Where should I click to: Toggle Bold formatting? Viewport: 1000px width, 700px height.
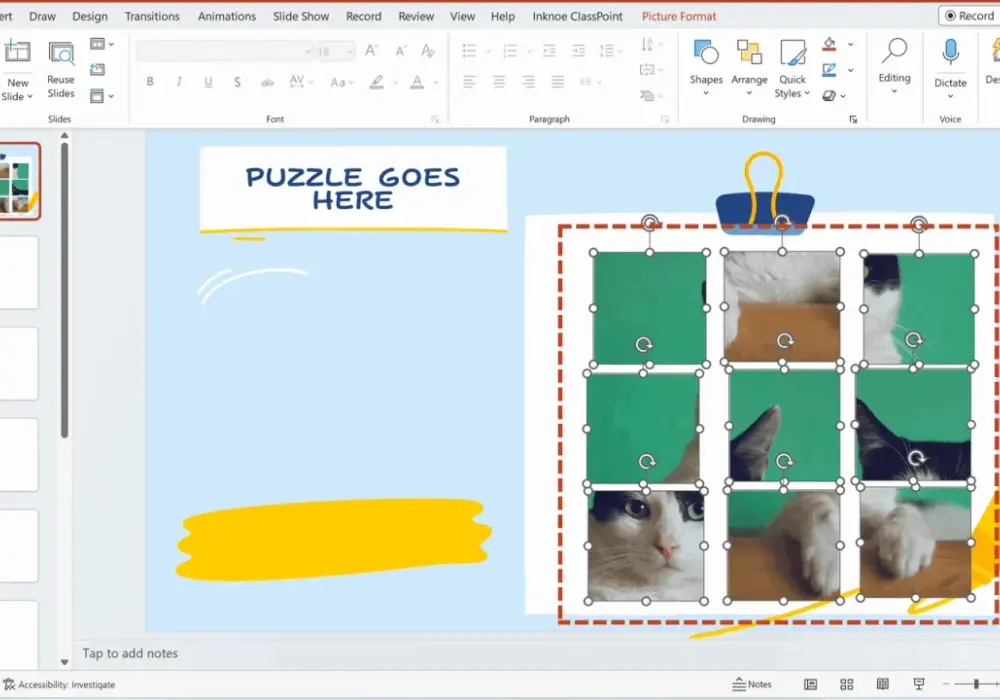point(150,82)
